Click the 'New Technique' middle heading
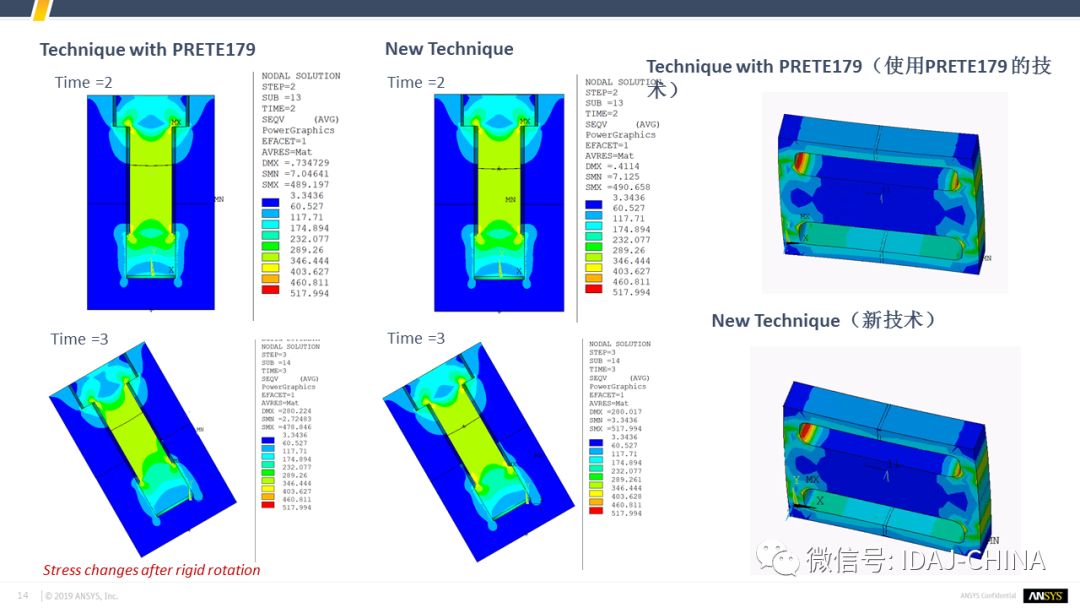The width and height of the screenshot is (1080, 608). 449,49
